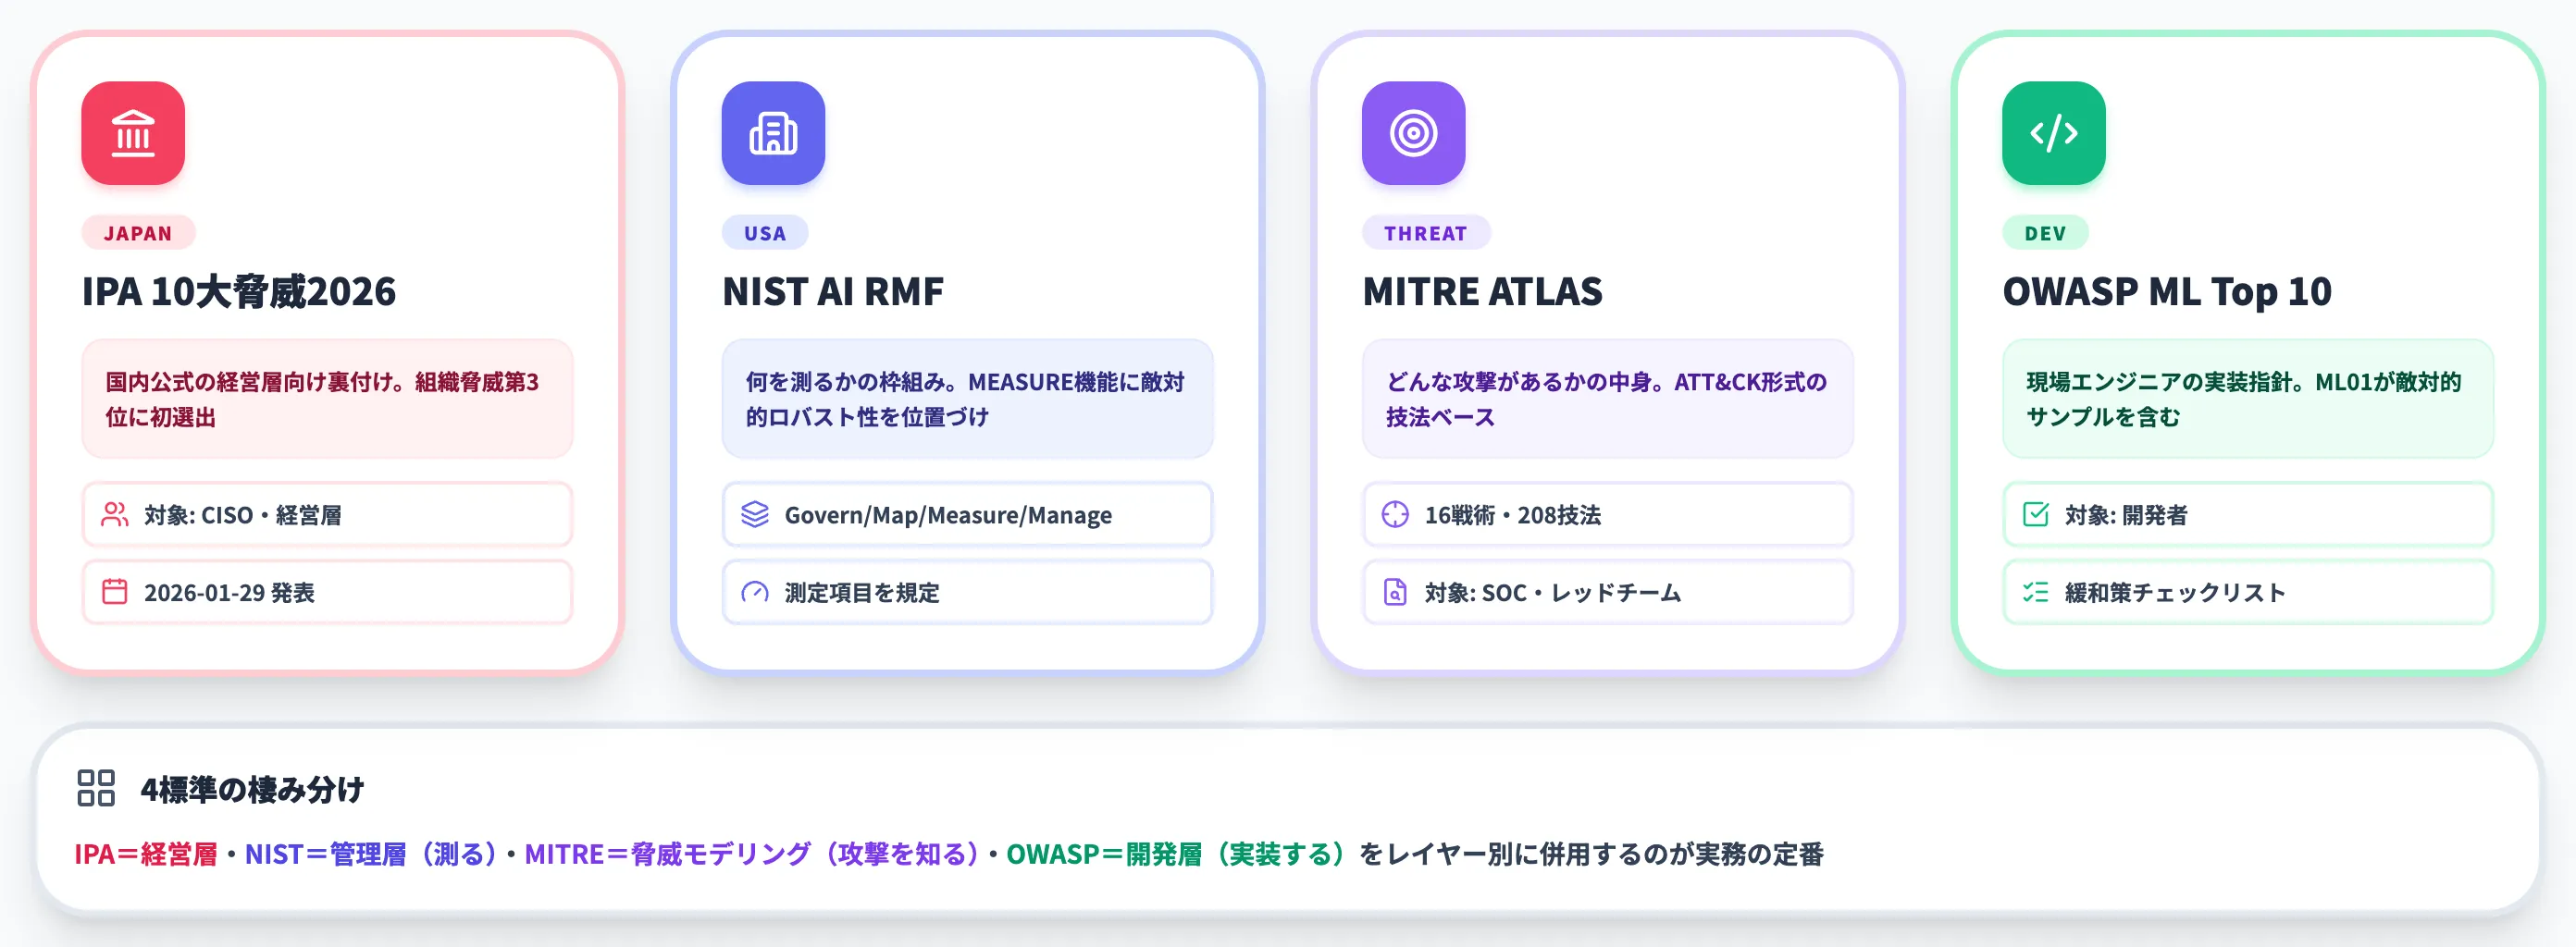Click the 4標準の棲み分け summary title
The image size is (2576, 947).
(252, 789)
